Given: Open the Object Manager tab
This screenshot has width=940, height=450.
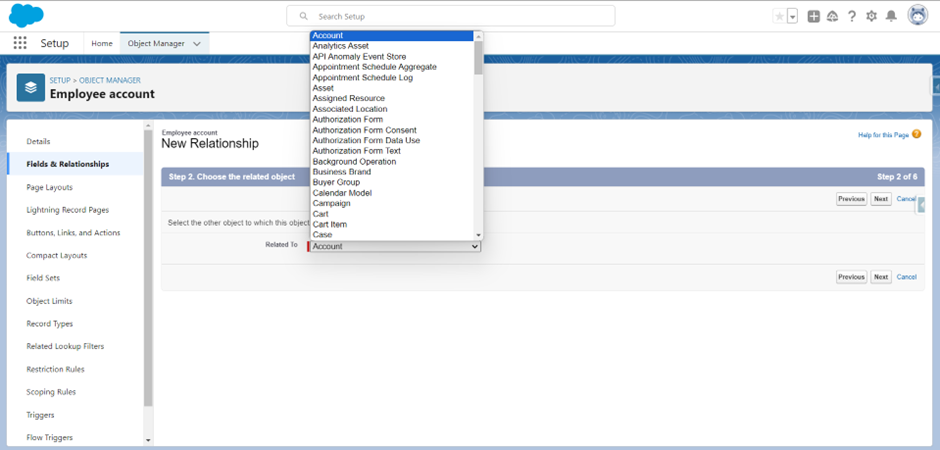Looking at the screenshot, I should tap(156, 43).
